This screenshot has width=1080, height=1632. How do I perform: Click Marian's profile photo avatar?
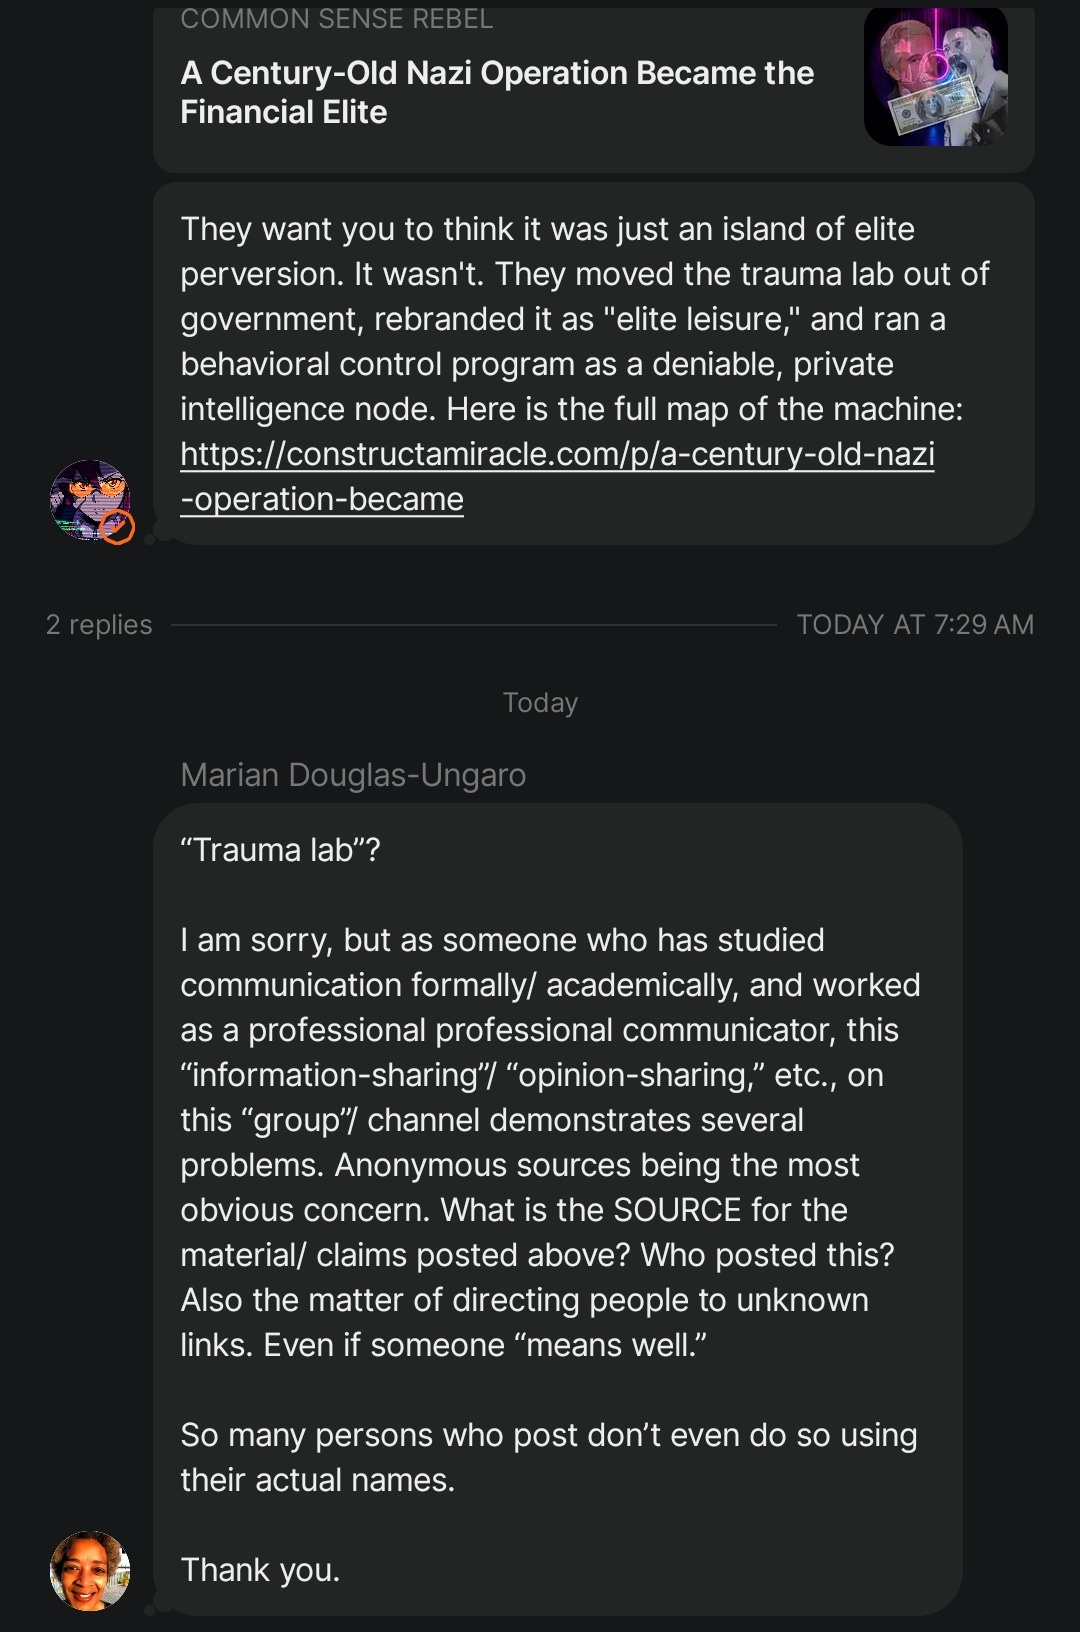pyautogui.click(x=90, y=1570)
